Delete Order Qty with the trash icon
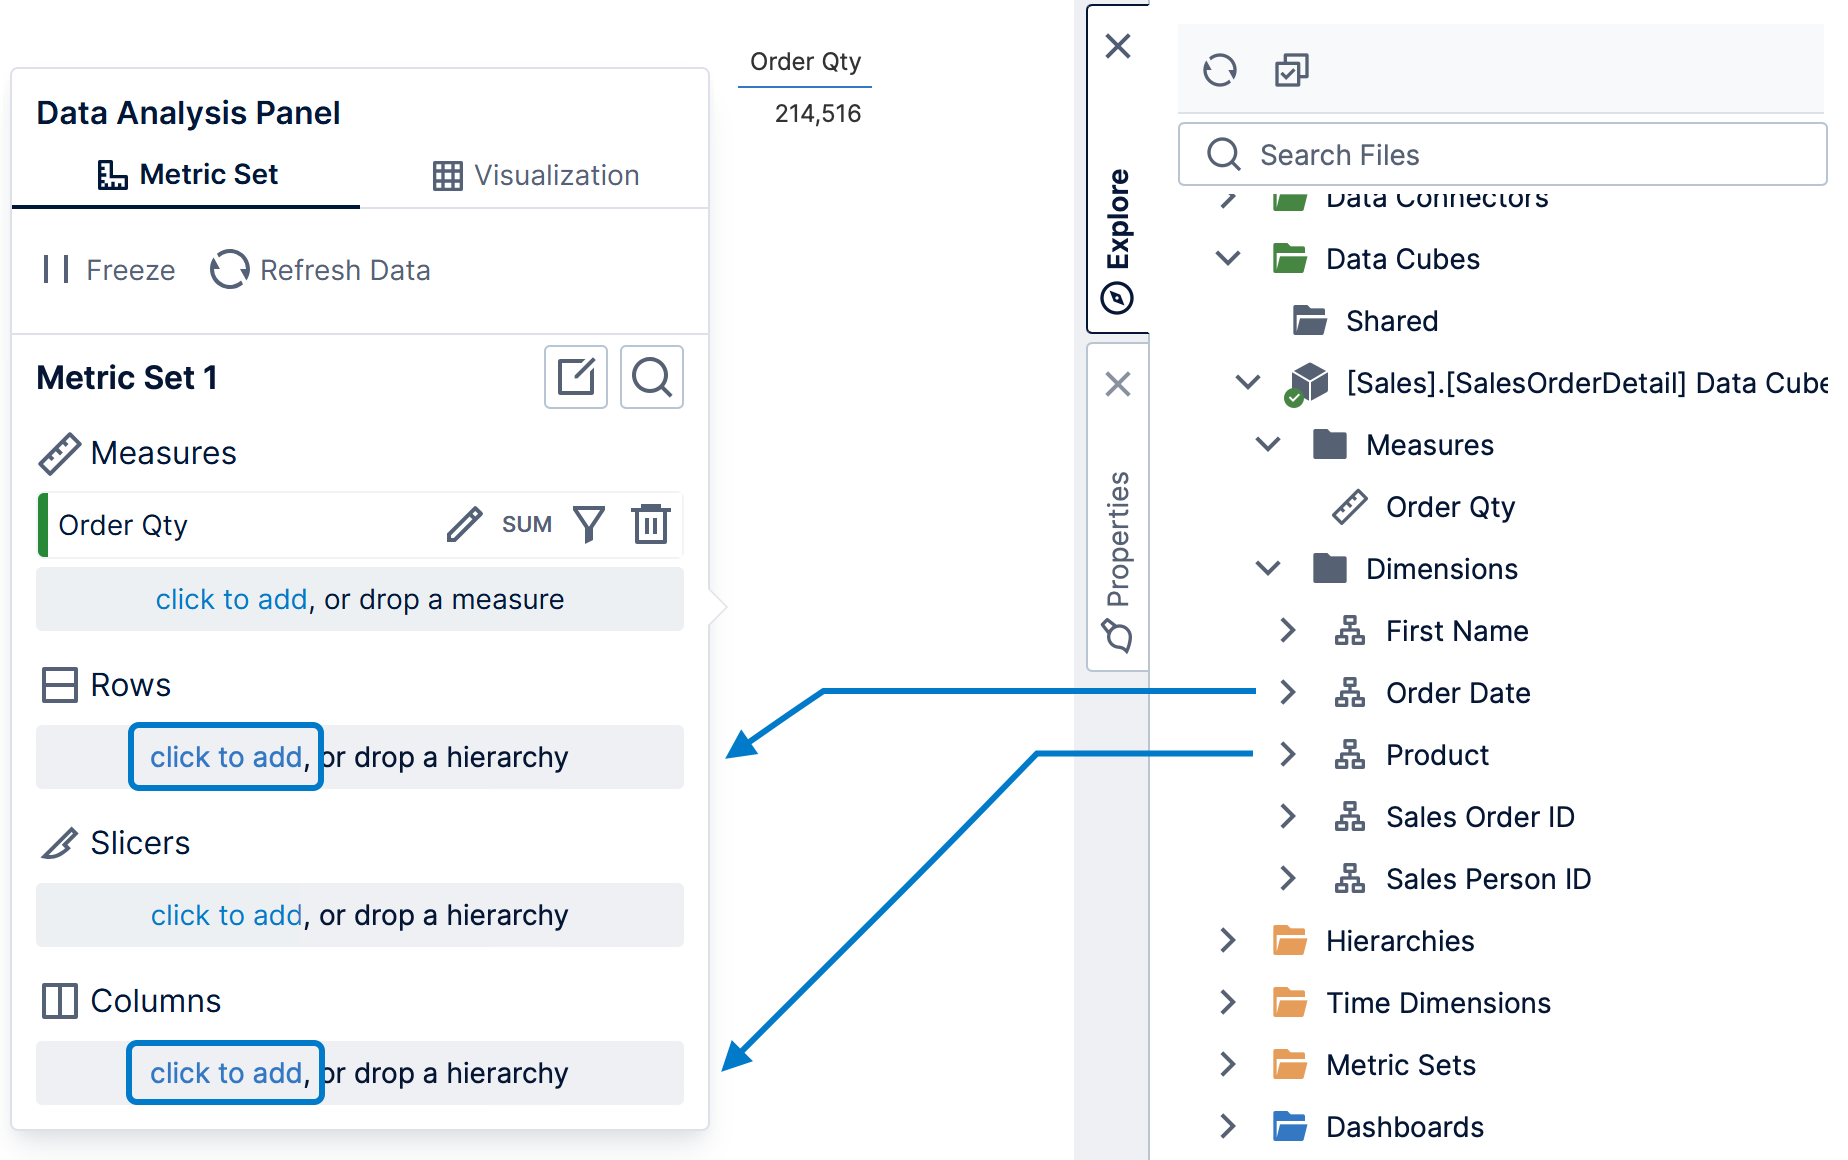The height and width of the screenshot is (1160, 1848). (x=651, y=524)
